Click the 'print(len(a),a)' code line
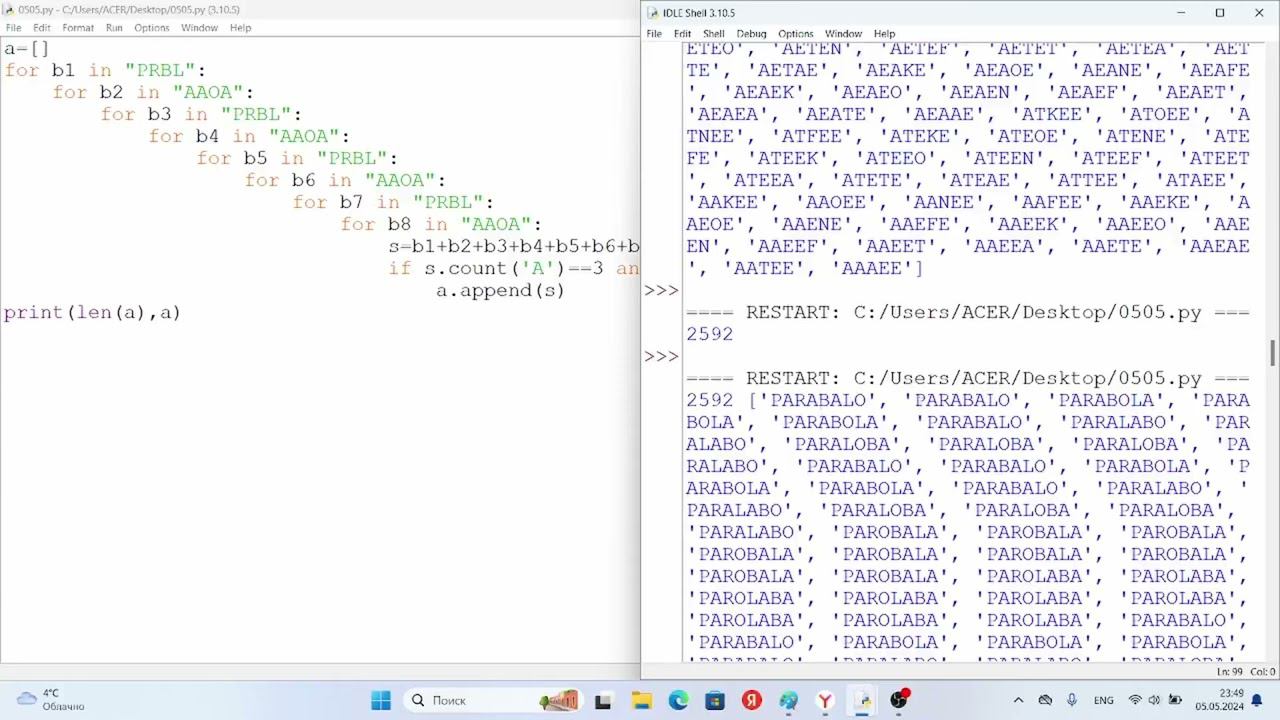 [92, 312]
